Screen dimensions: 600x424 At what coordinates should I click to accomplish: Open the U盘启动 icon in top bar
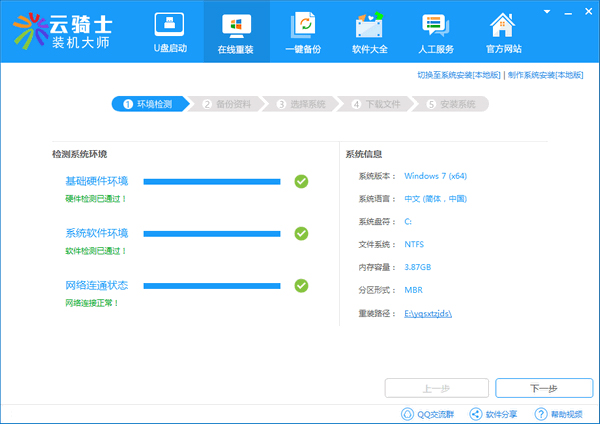[168, 24]
